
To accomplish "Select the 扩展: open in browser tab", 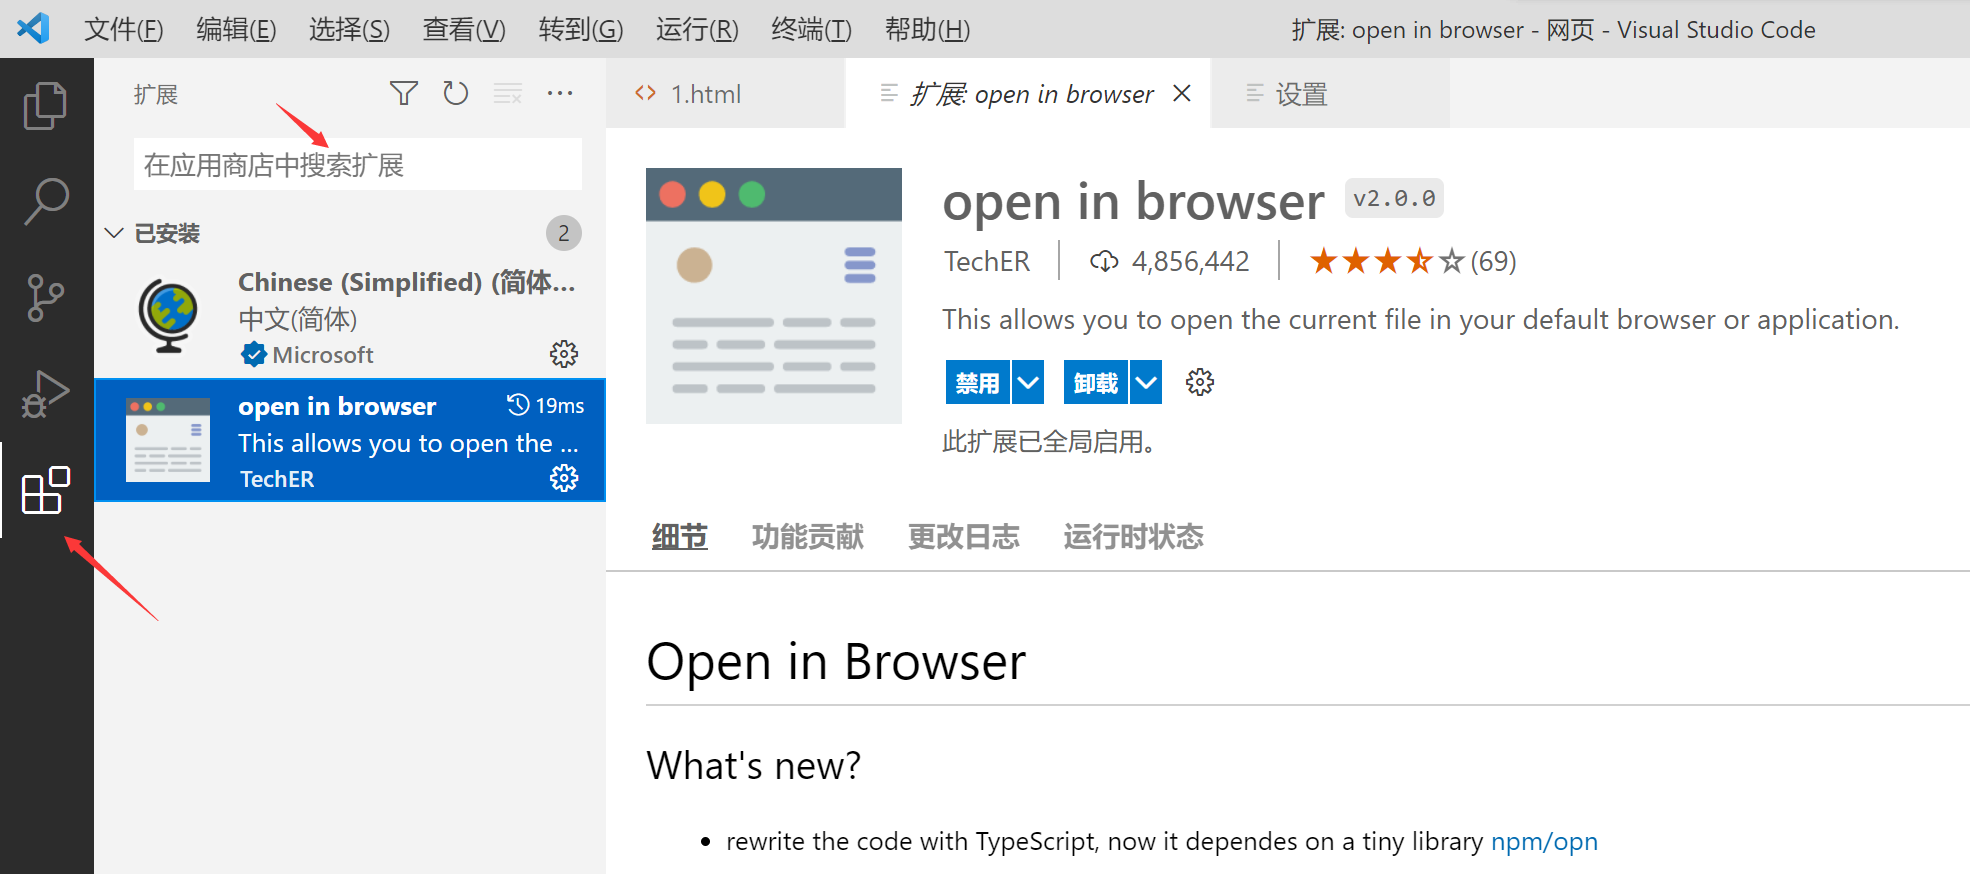I will coord(1030,94).
